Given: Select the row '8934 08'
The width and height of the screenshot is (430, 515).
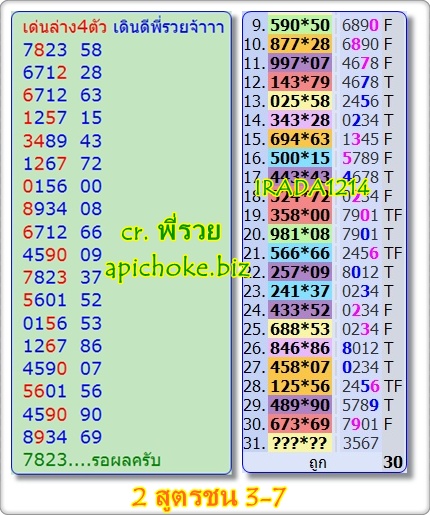Looking at the screenshot, I should (62, 209).
